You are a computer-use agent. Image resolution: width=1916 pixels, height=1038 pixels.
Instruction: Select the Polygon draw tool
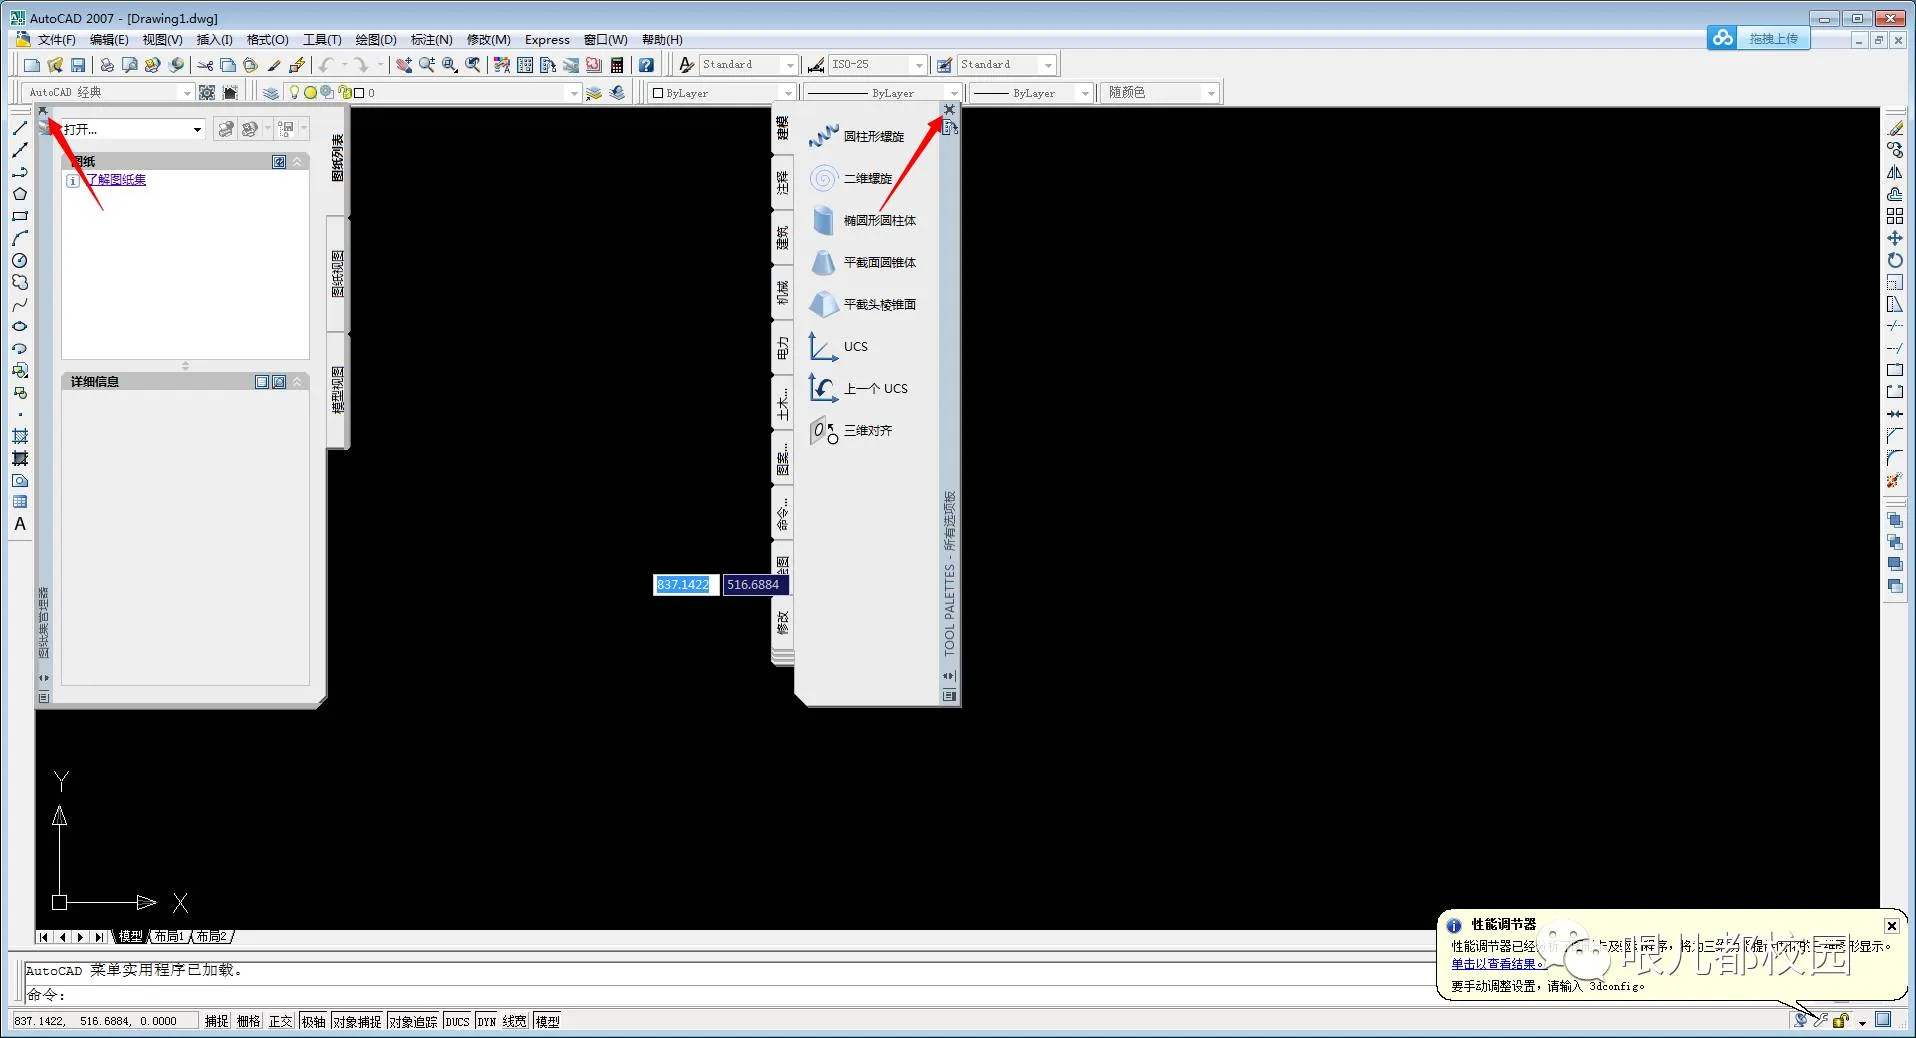(x=20, y=194)
